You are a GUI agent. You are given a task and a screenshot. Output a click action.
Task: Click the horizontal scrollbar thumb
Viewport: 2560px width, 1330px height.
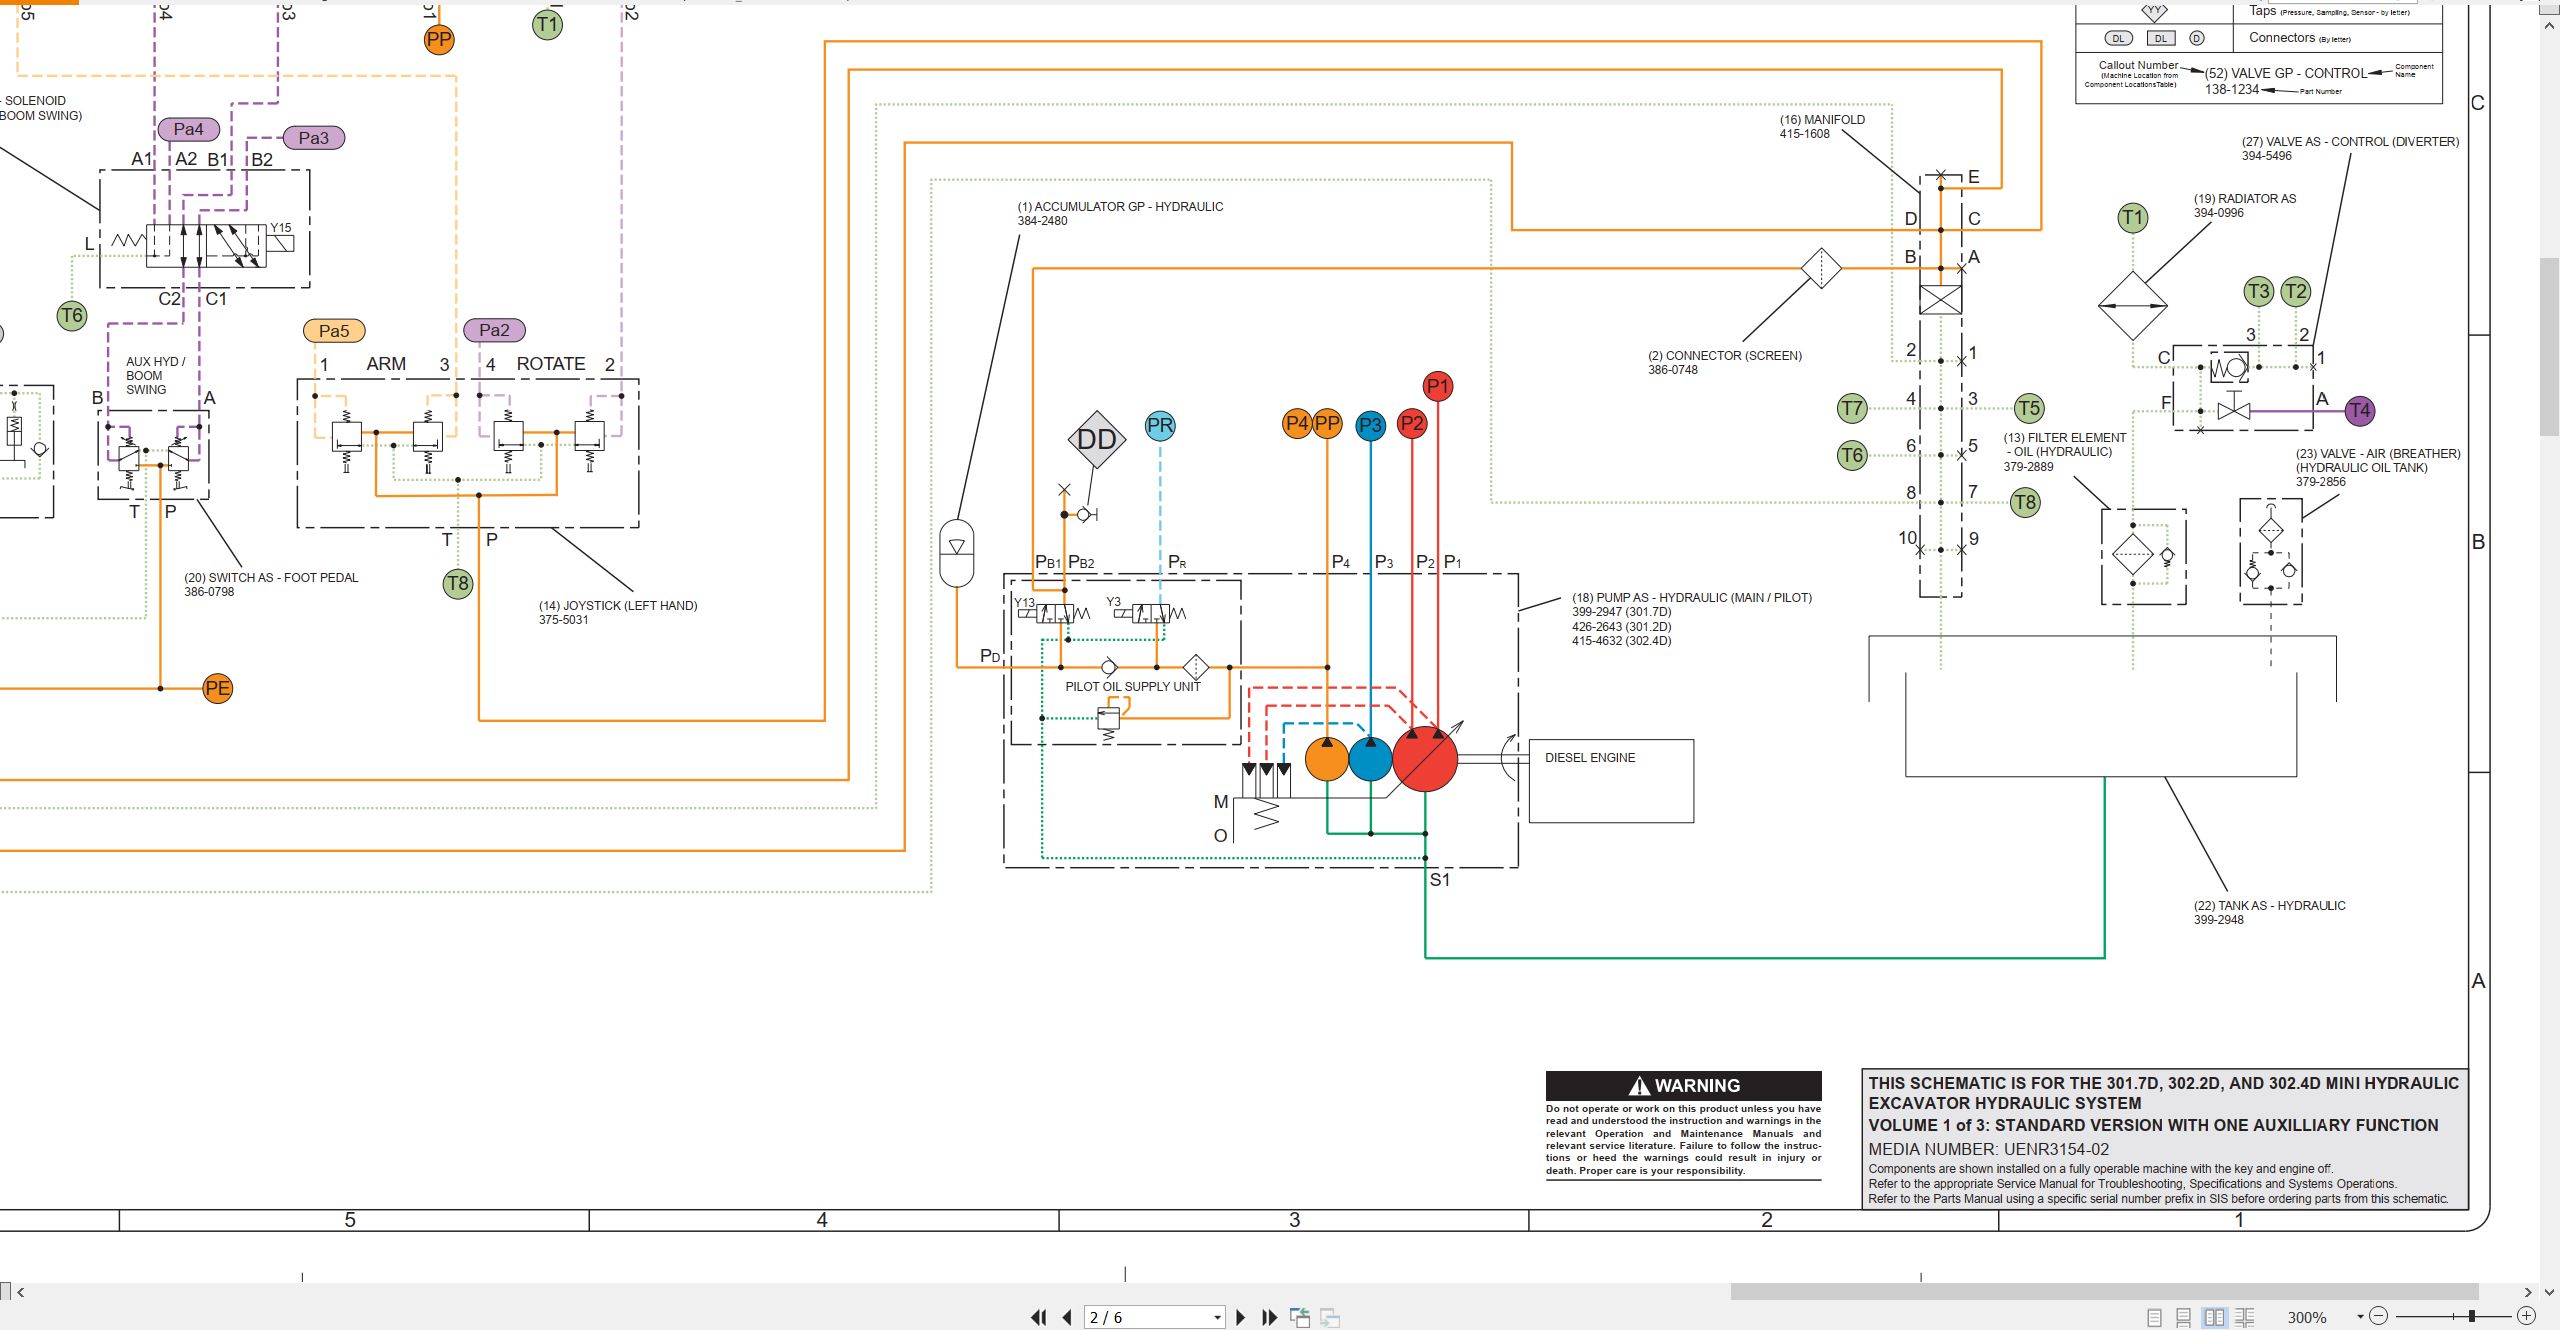(x=2104, y=1291)
